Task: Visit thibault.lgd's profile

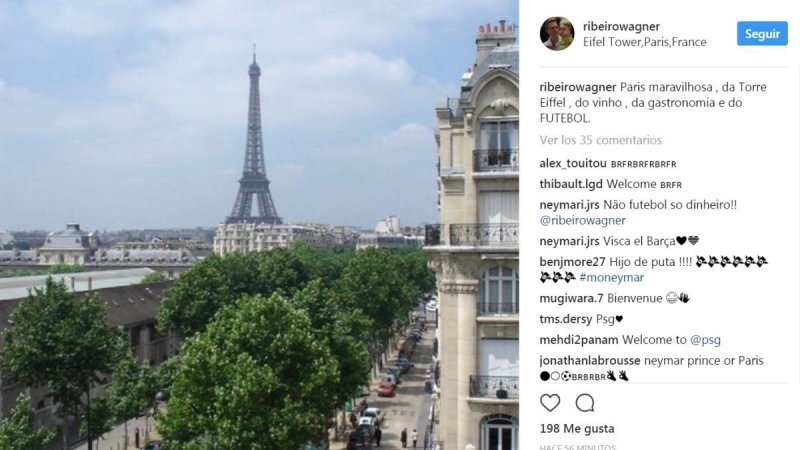Action: click(571, 184)
